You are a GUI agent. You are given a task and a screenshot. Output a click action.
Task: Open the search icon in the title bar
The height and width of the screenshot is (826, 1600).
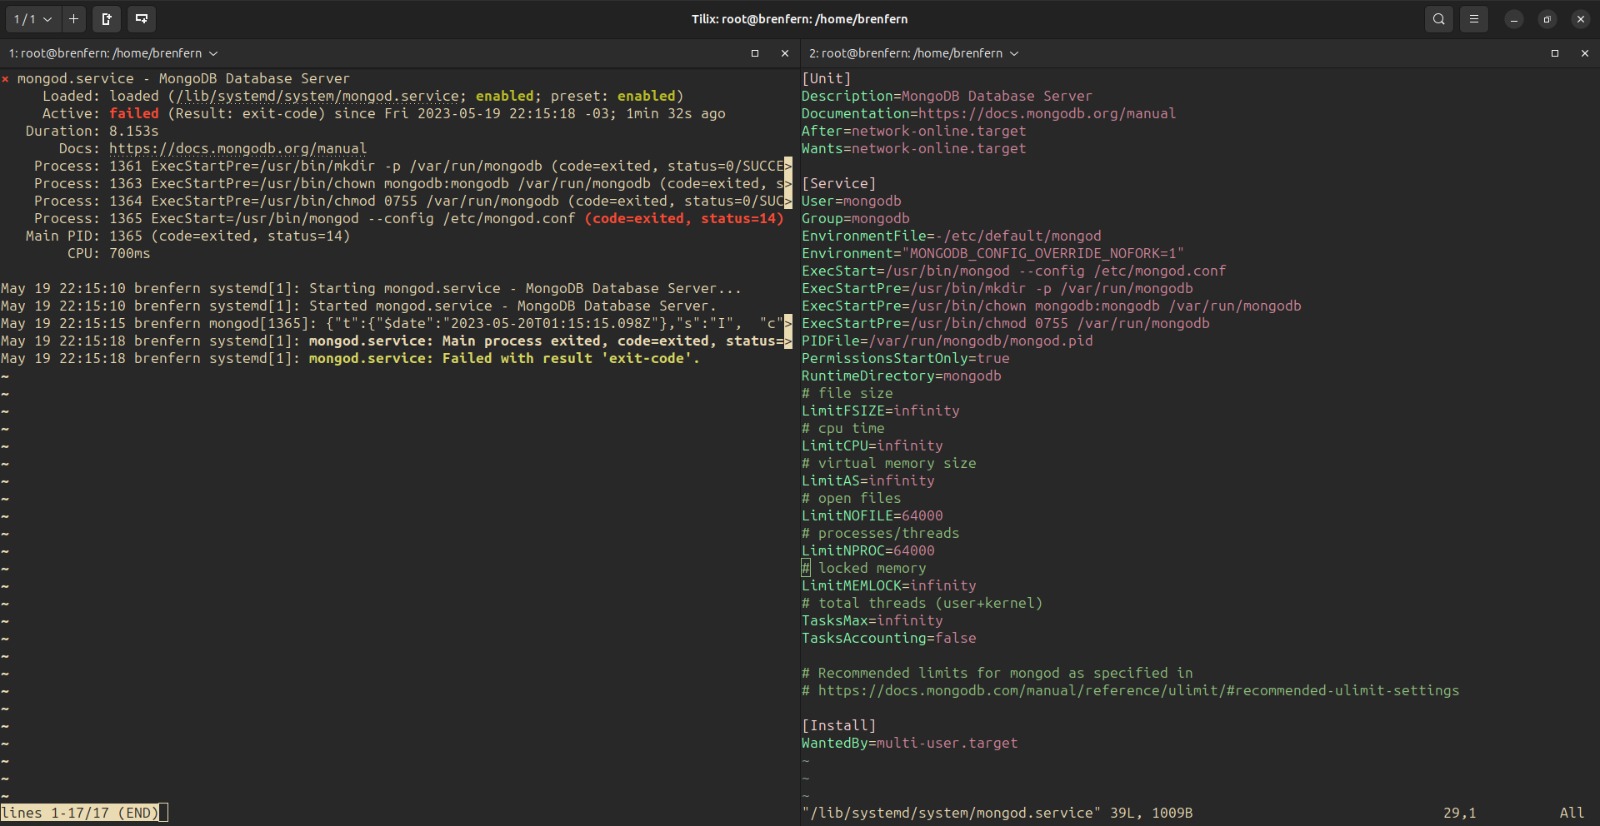pos(1438,19)
